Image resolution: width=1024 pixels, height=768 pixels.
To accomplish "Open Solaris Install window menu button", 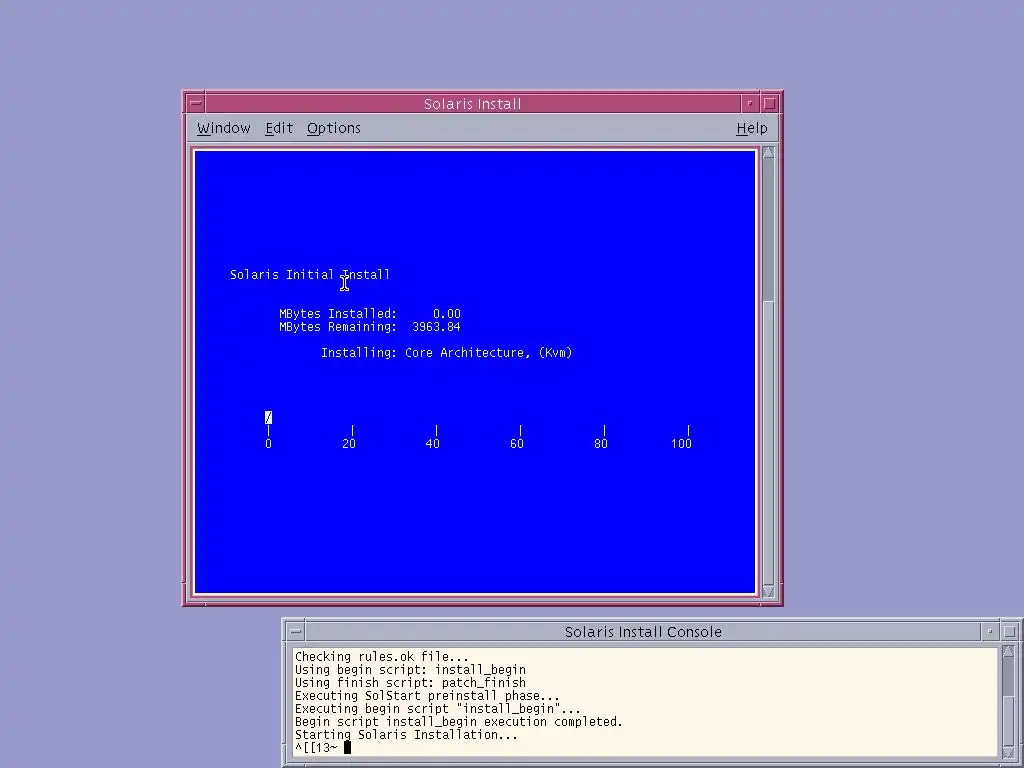I will pyautogui.click(x=195, y=103).
